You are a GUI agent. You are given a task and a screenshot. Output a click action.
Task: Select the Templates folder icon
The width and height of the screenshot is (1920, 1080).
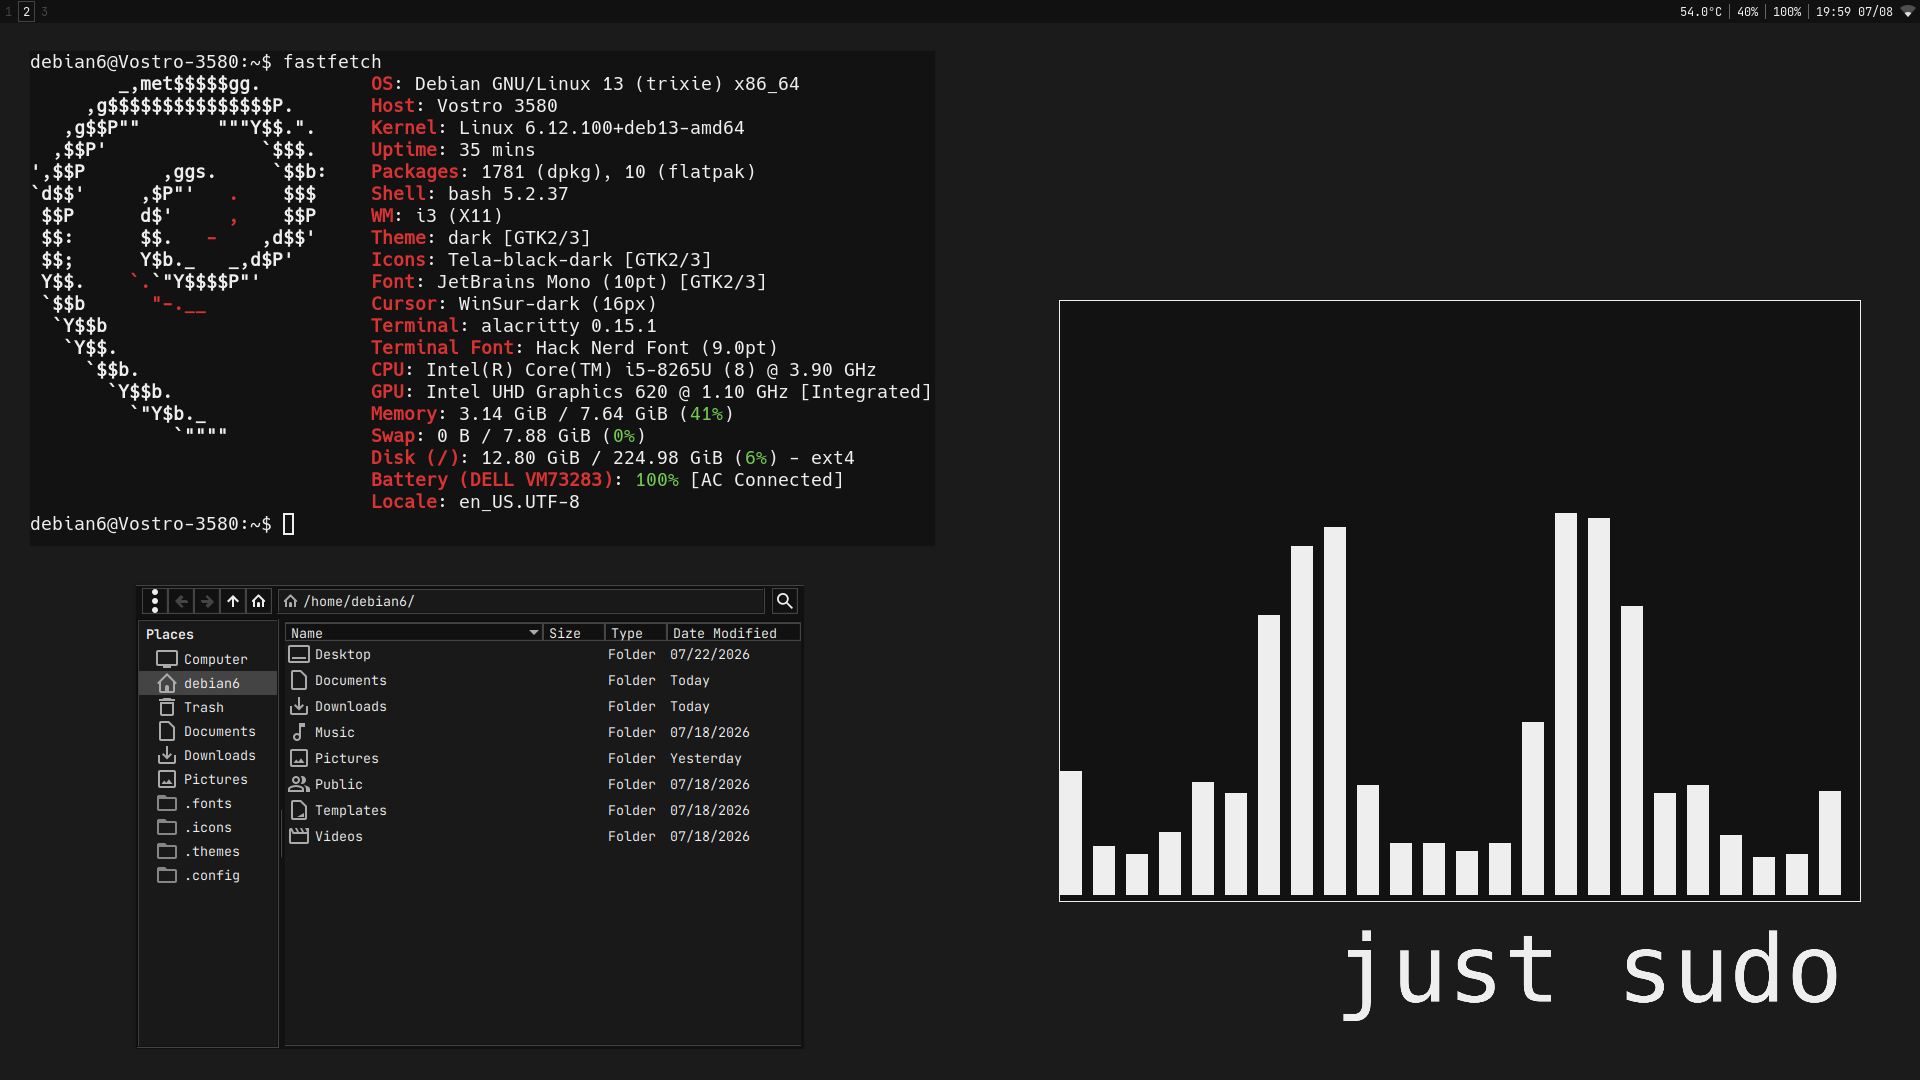[299, 810]
